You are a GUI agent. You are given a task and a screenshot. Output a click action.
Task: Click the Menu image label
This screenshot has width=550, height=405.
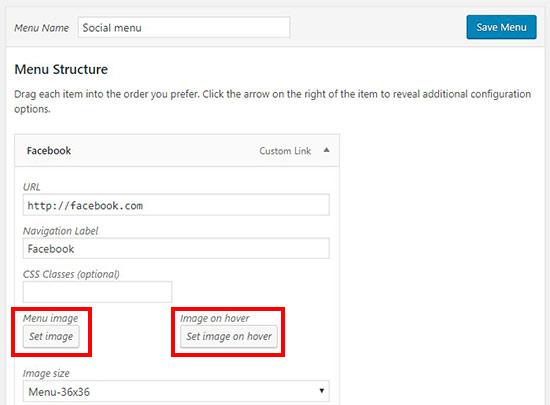[51, 318]
